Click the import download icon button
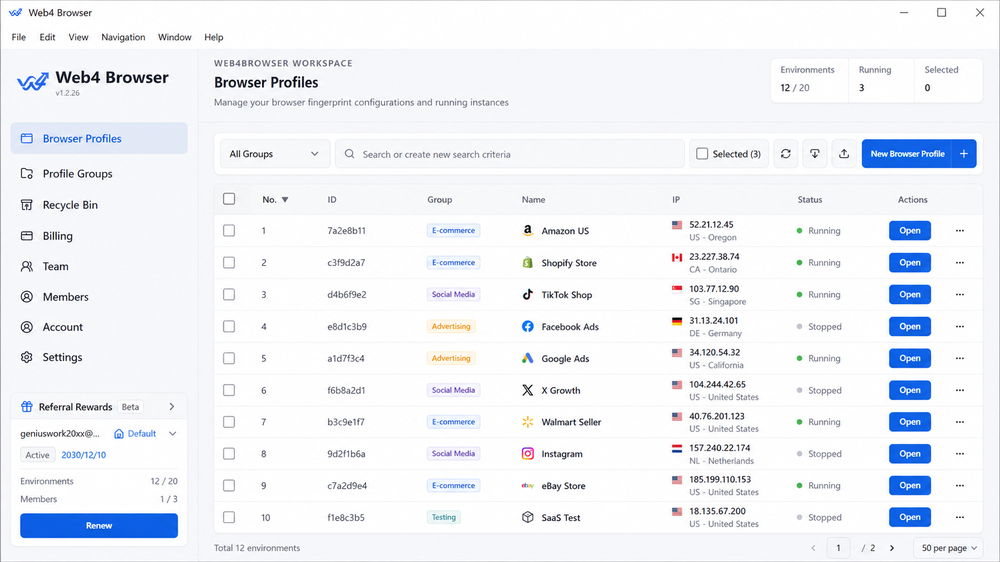The image size is (1000, 562). pyautogui.click(x=814, y=154)
